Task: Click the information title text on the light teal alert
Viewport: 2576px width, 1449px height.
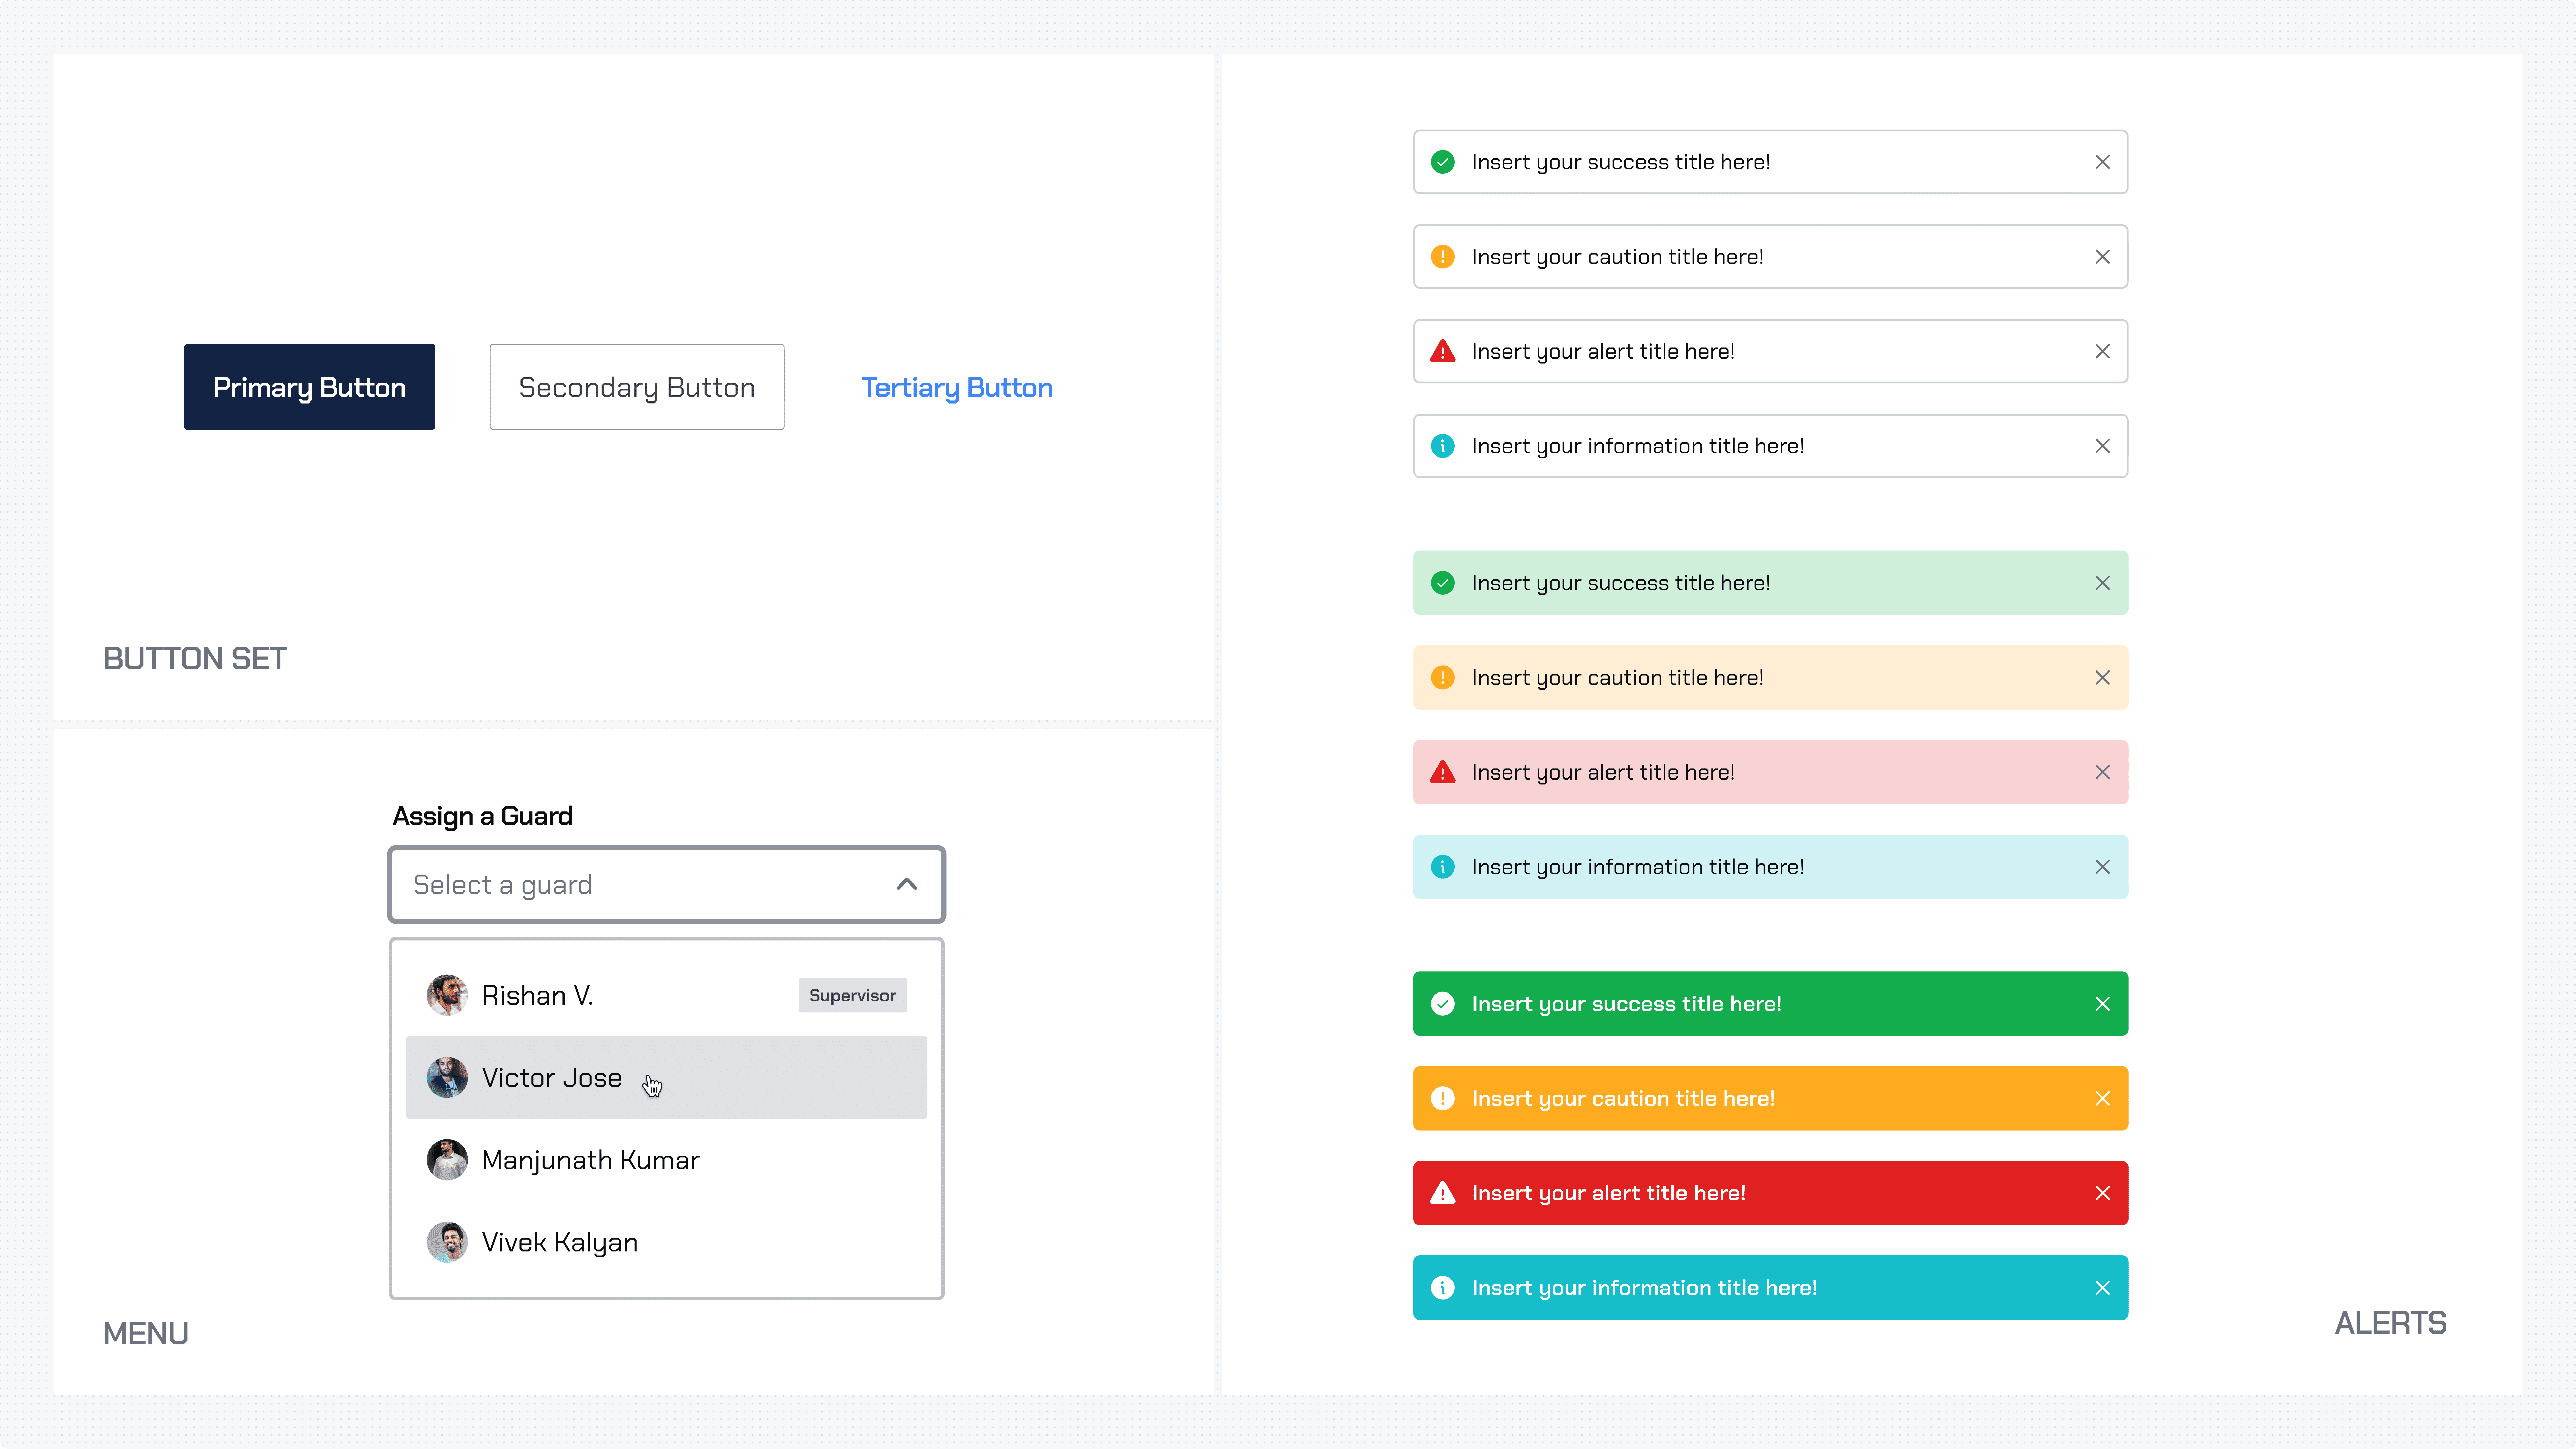Action: (x=1638, y=867)
